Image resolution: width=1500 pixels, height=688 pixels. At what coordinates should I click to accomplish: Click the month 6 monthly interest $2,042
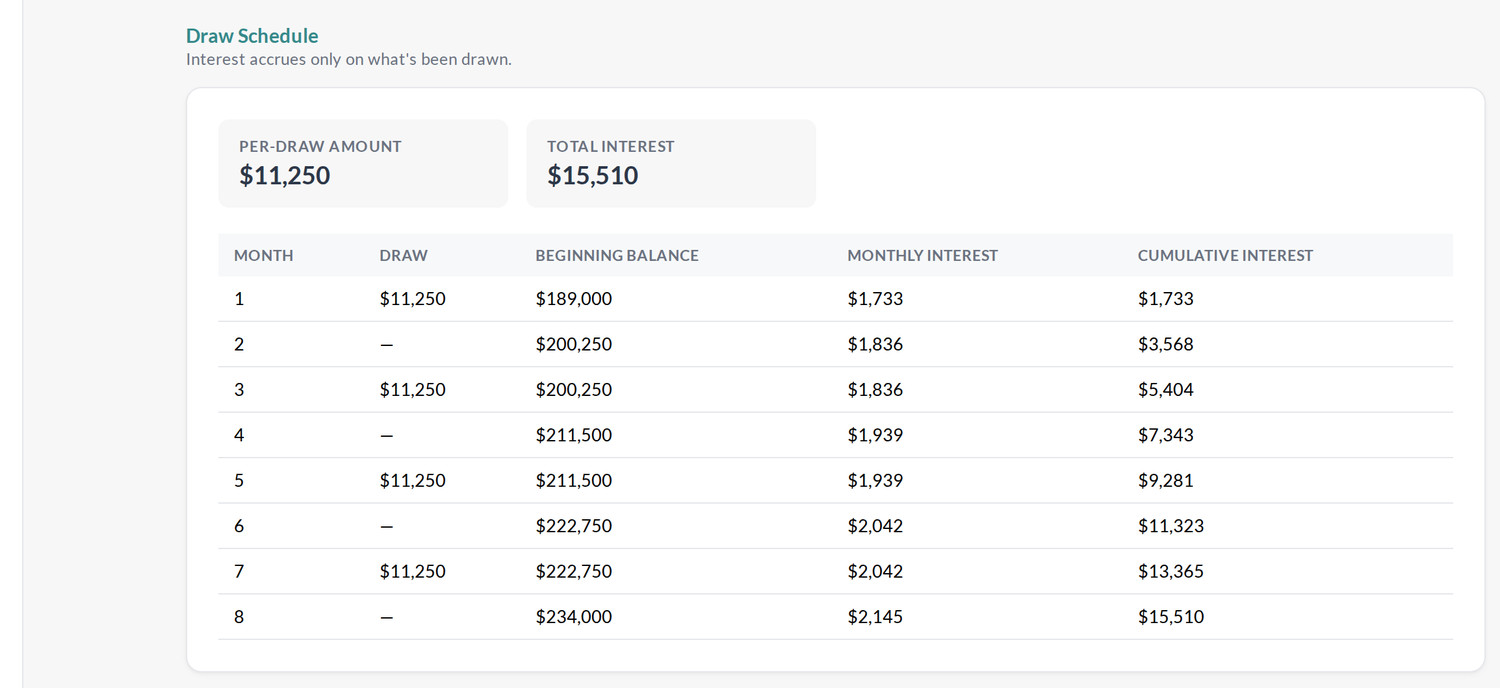pos(875,526)
